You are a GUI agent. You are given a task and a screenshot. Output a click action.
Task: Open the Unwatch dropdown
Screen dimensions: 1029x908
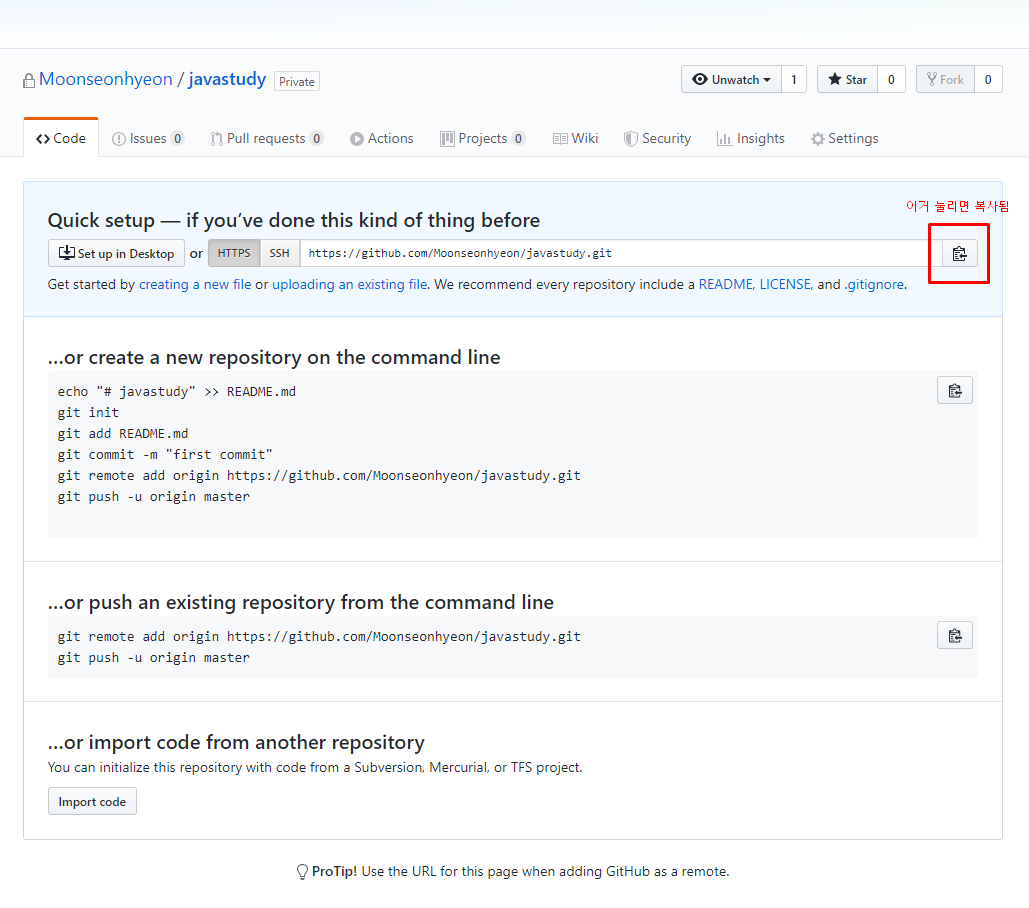(x=731, y=79)
